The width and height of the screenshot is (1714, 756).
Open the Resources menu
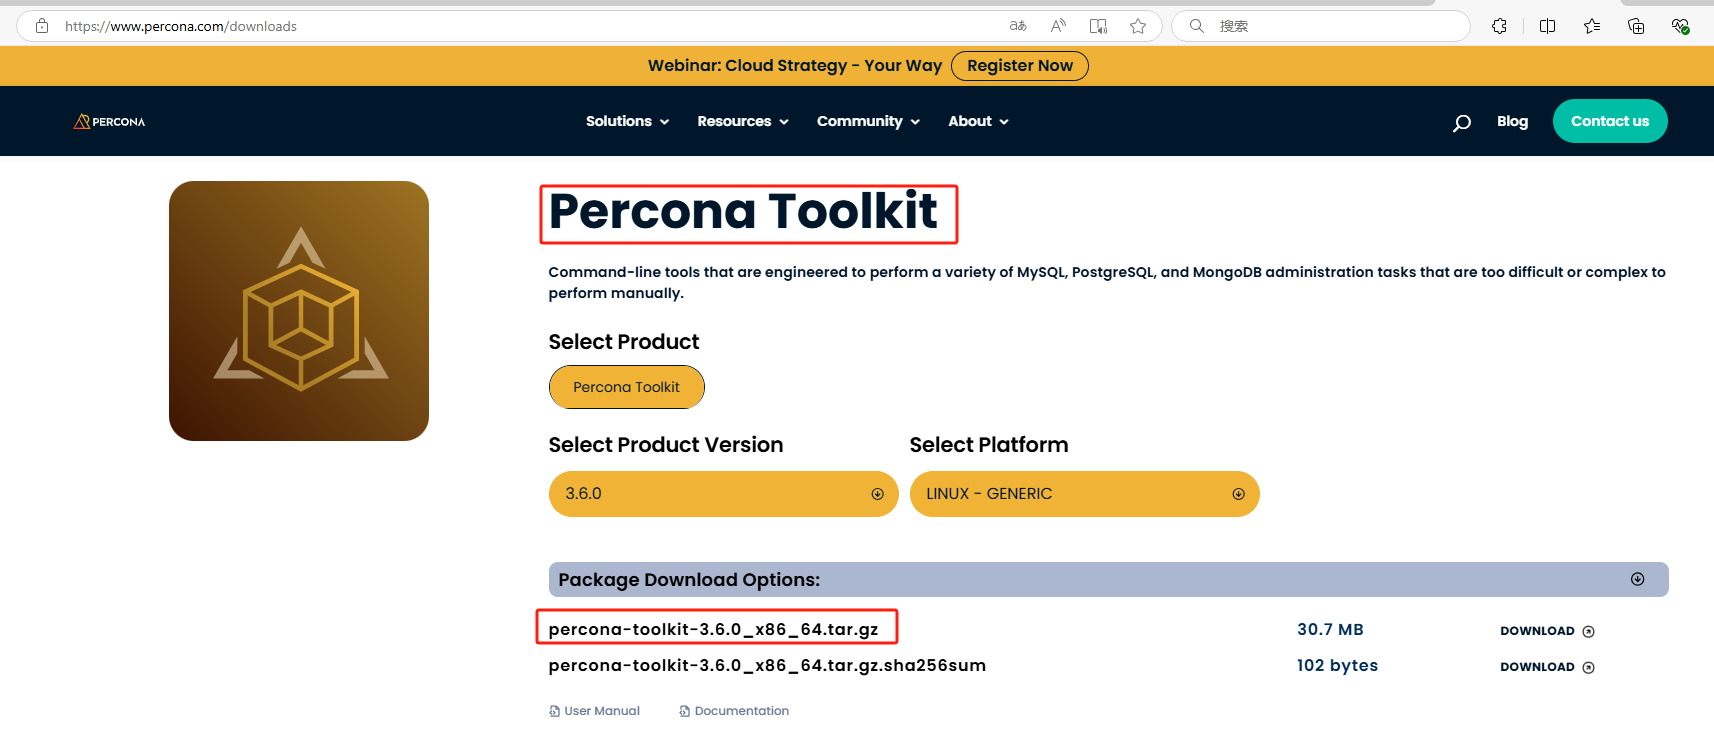[743, 121]
